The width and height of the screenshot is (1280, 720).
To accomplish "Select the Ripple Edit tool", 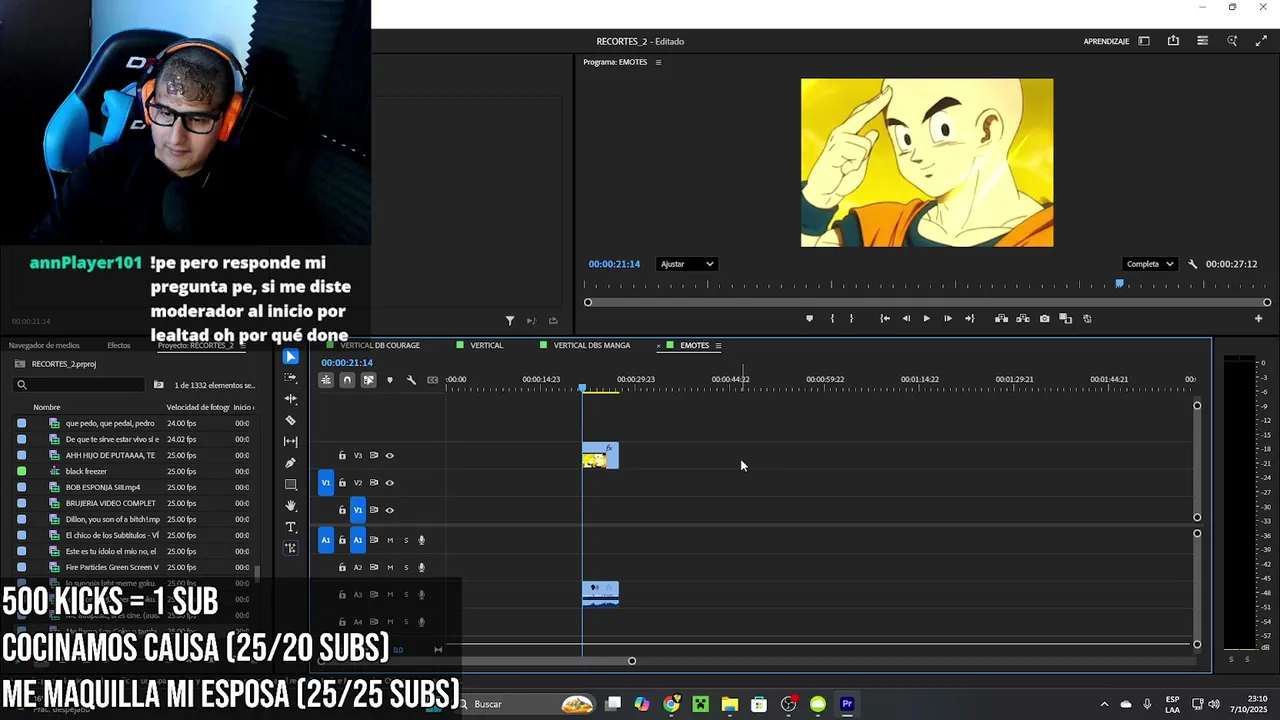I will click(290, 399).
